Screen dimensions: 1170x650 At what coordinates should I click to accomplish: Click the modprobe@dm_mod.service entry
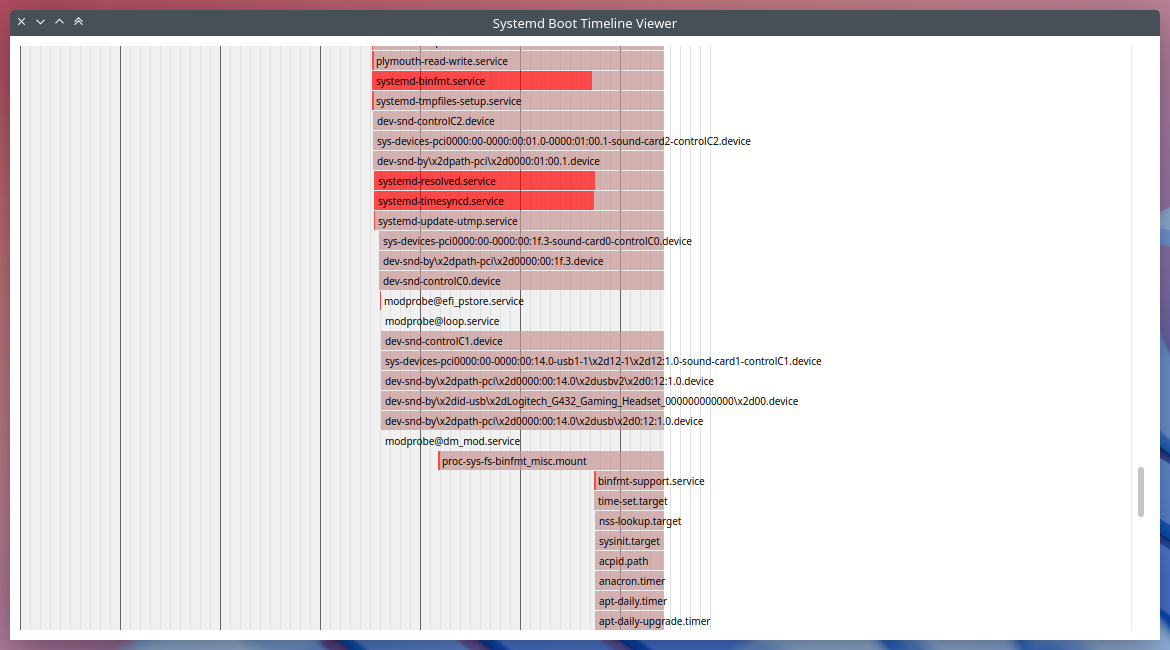point(452,441)
